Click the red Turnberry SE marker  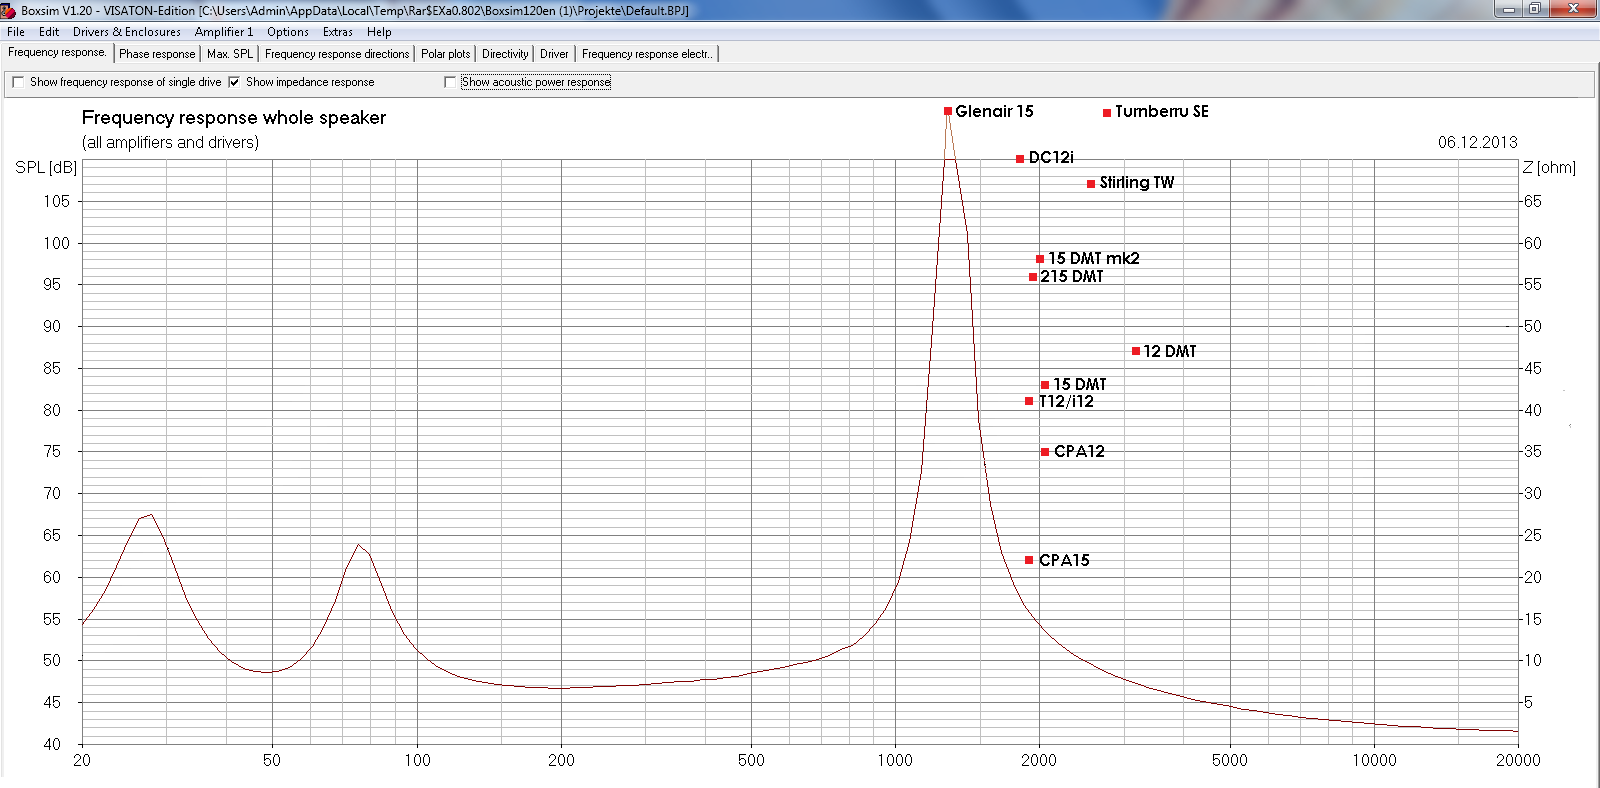(x=1107, y=113)
